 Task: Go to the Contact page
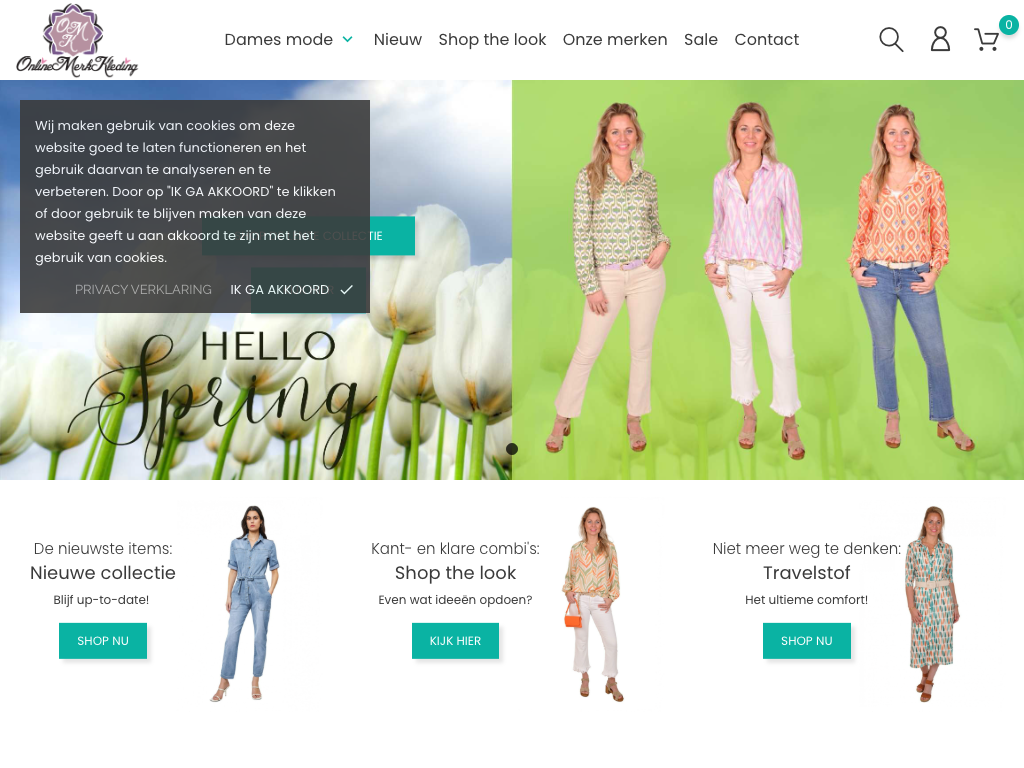point(766,40)
